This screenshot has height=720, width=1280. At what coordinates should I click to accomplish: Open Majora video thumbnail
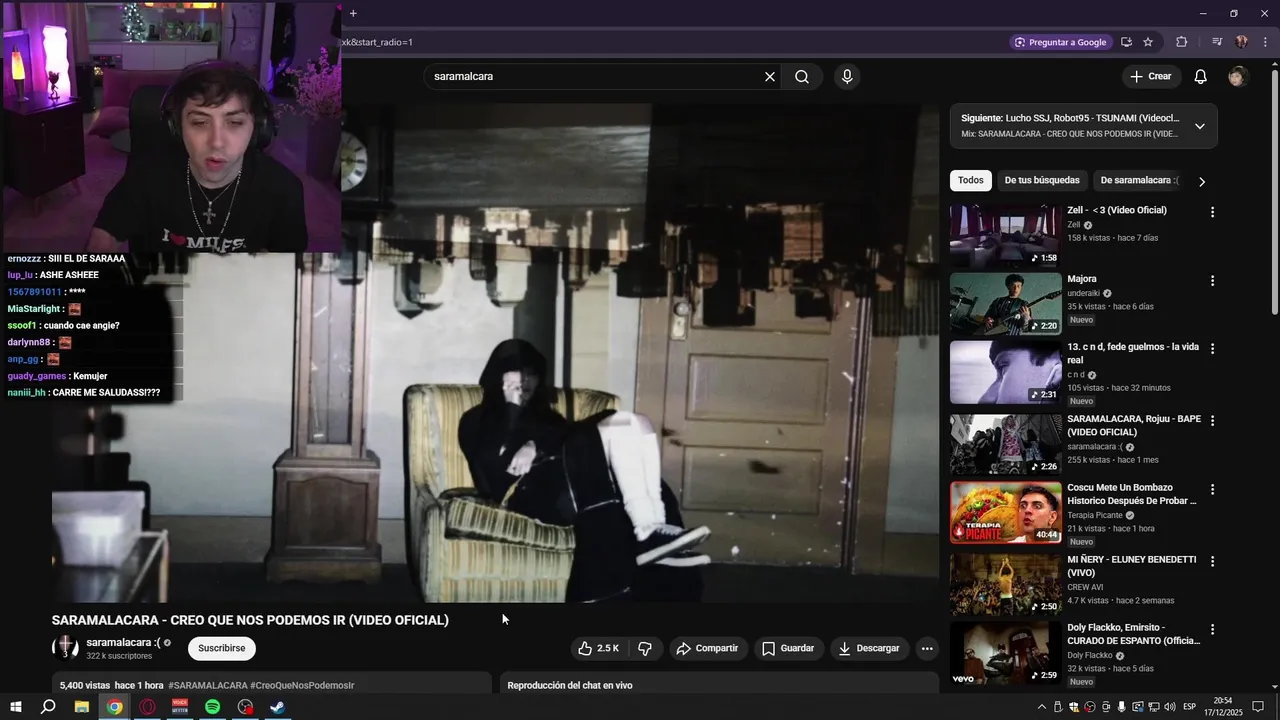point(1005,304)
